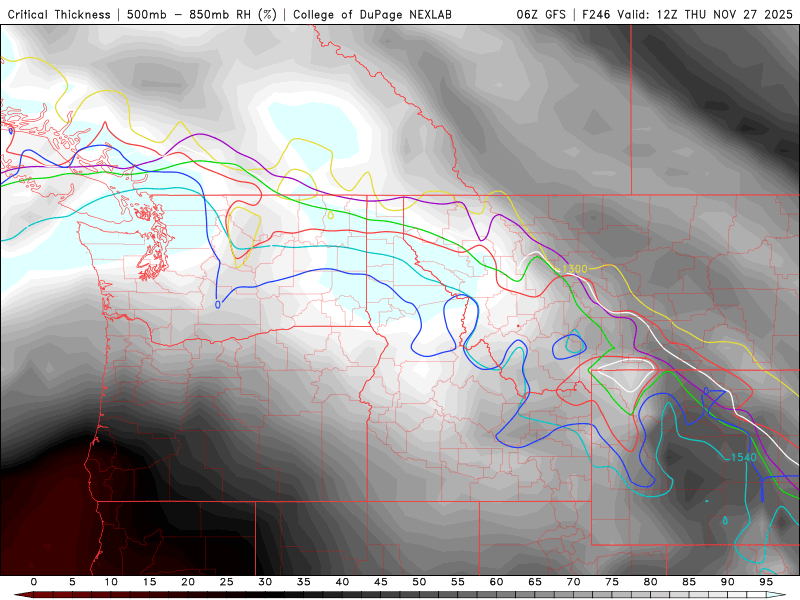This screenshot has height=600, width=800.
Task: Click the "55" tick on the color scale
Action: point(458,582)
